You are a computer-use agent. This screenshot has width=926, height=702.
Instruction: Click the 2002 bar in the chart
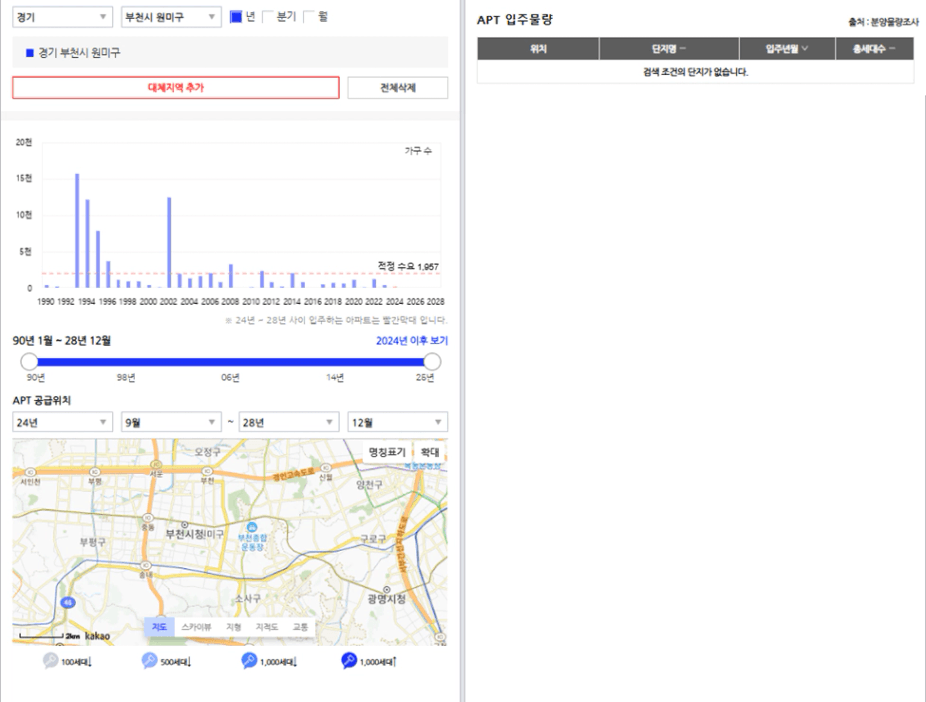[169, 243]
